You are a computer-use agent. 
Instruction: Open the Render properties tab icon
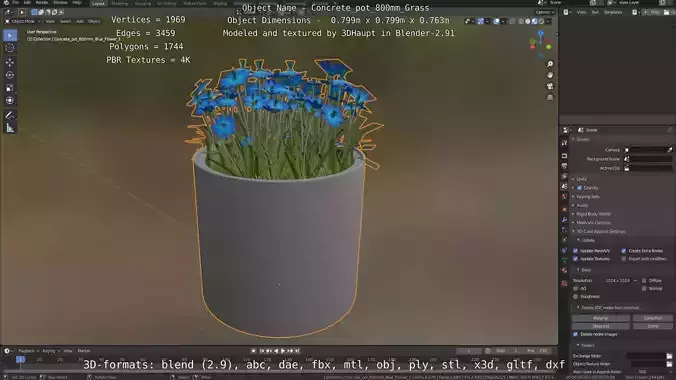(x=564, y=155)
